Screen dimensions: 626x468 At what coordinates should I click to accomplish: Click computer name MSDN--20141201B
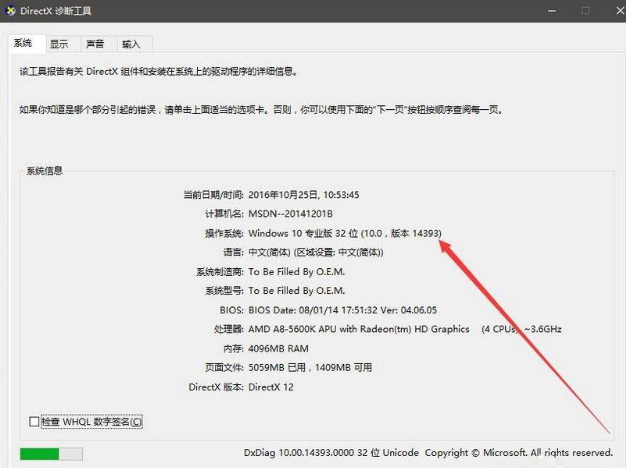pos(290,214)
